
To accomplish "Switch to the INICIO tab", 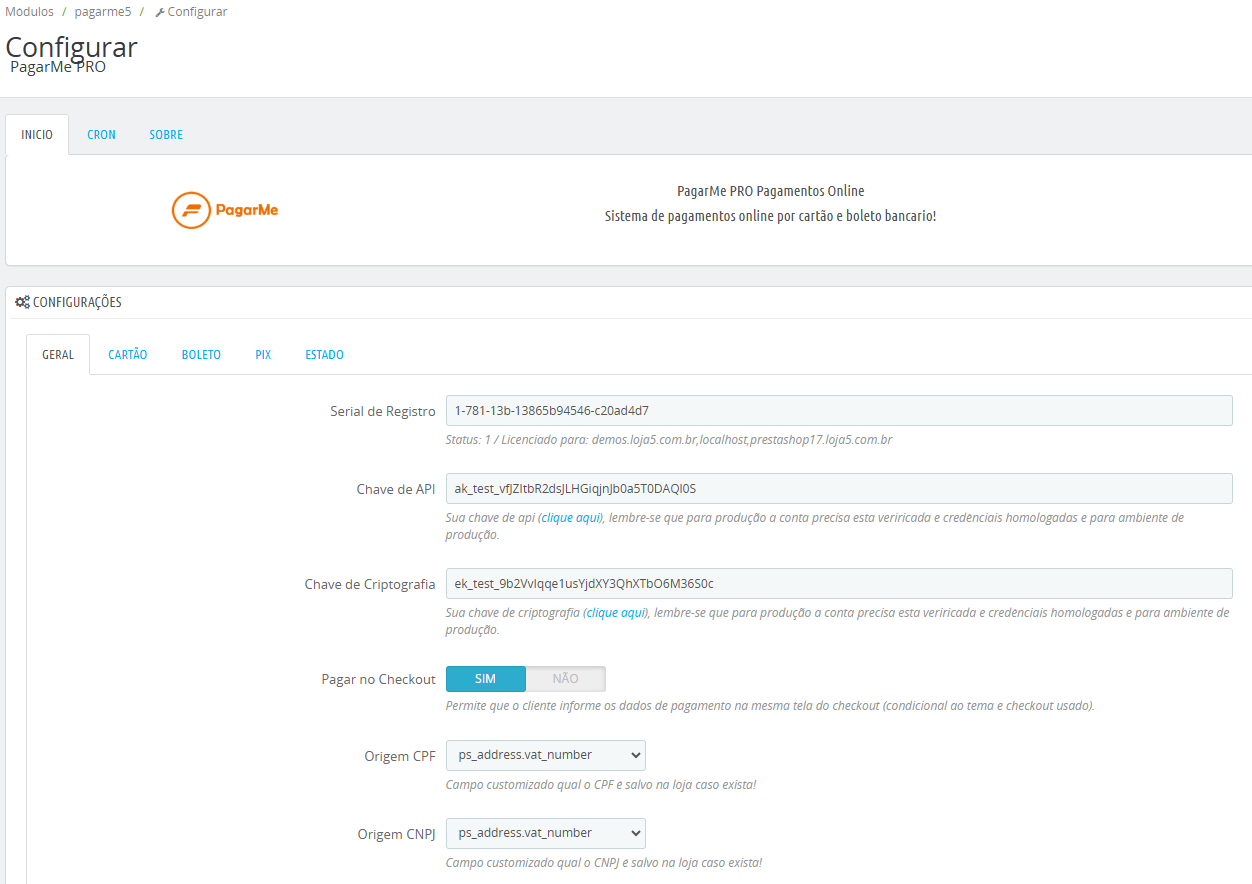I will (x=37, y=135).
